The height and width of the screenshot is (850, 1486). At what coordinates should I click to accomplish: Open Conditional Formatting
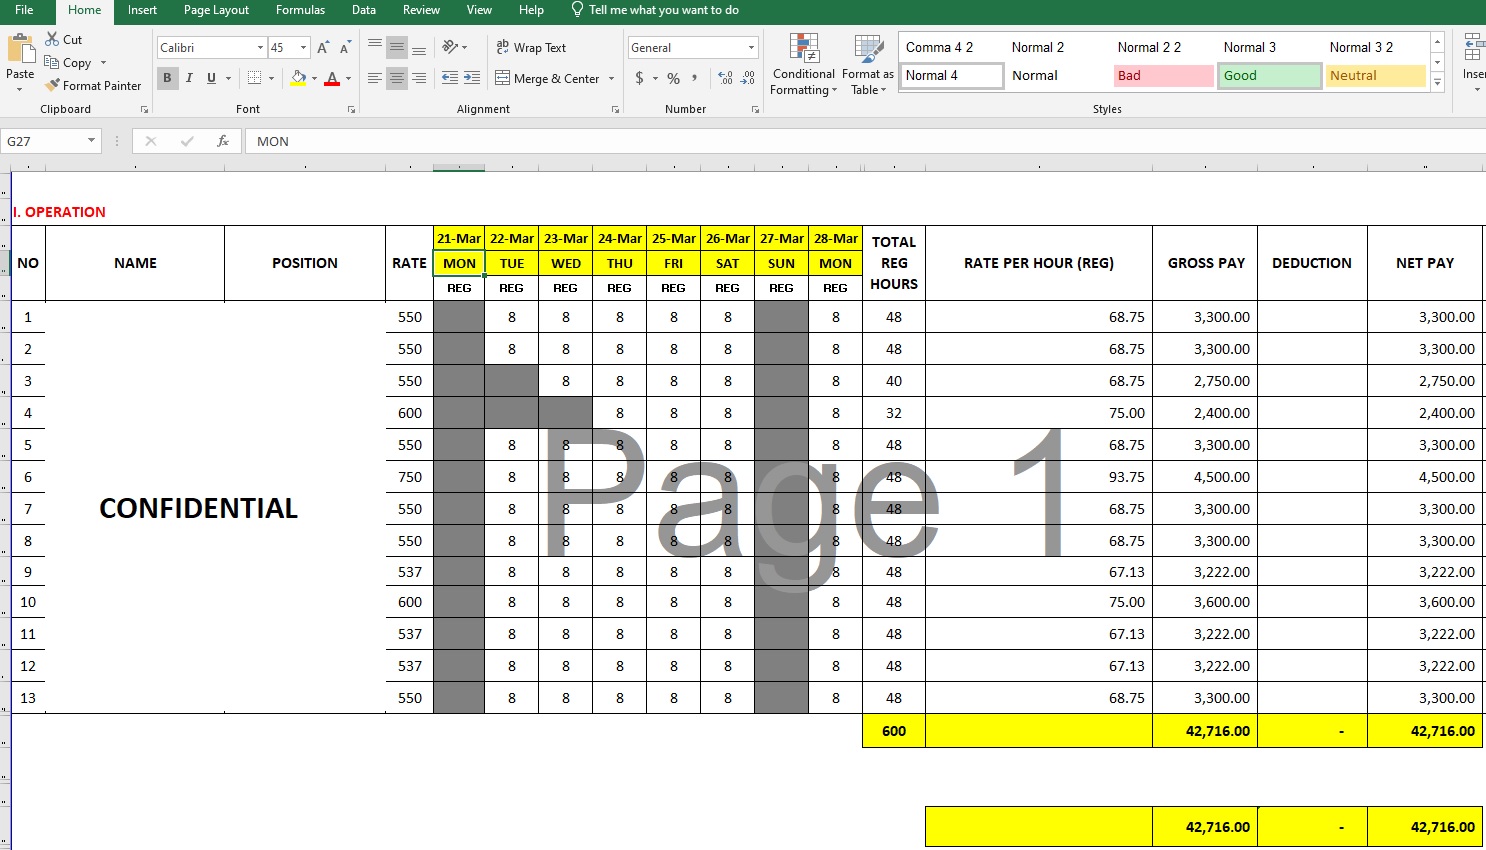[804, 65]
